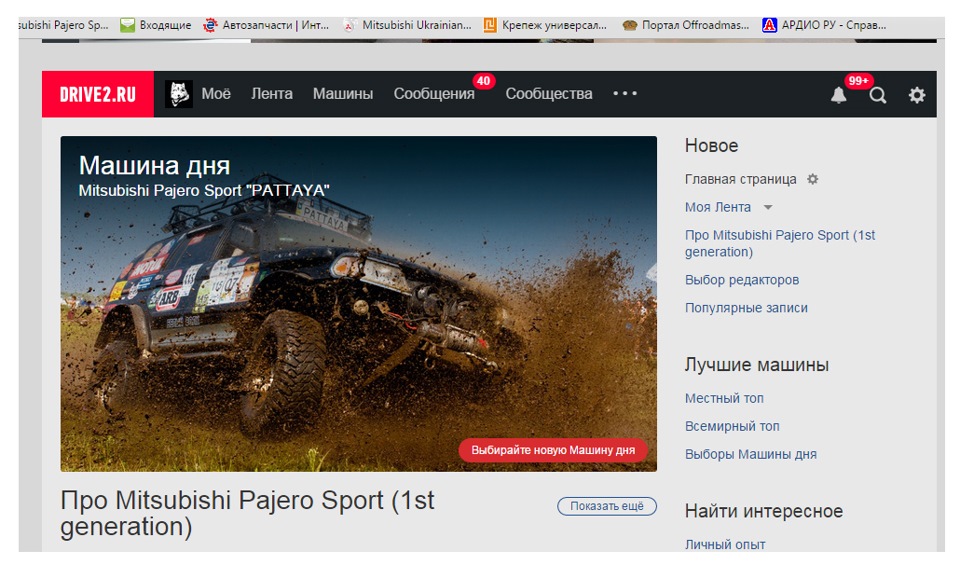
Task: Open Автозапчасти bookmark
Action: [x=268, y=25]
